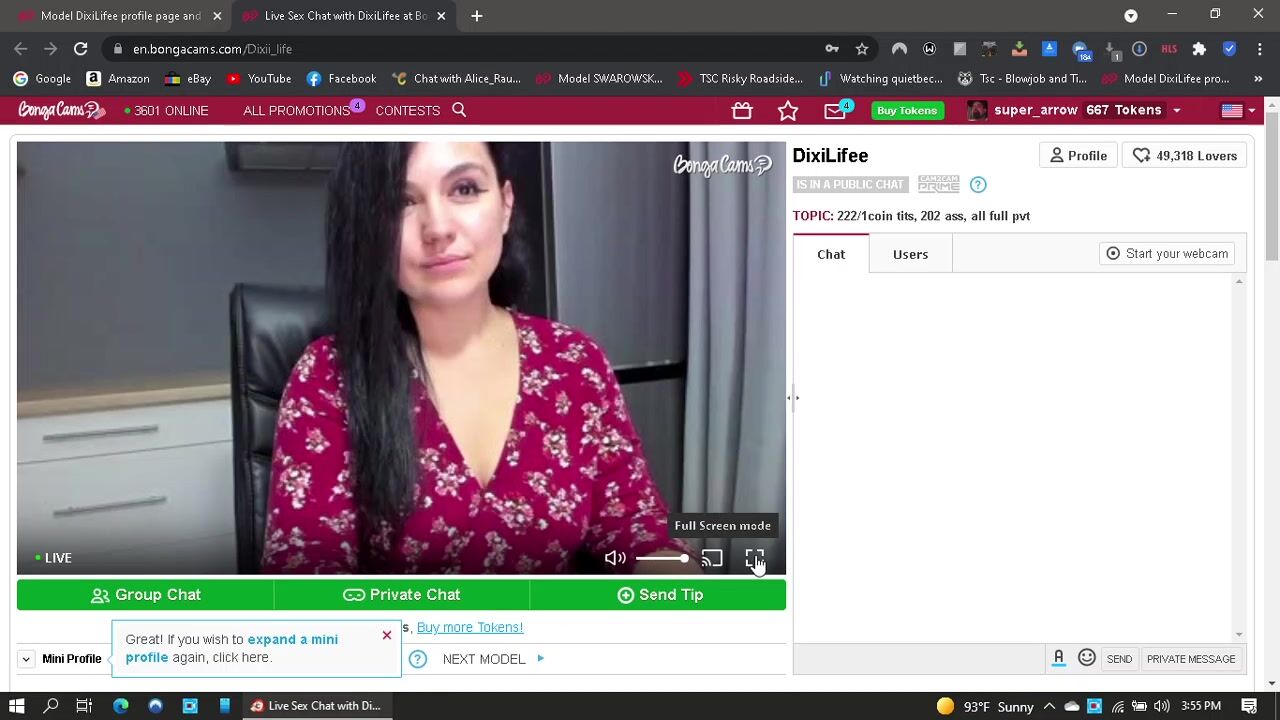Image resolution: width=1280 pixels, height=720 pixels.
Task: Open the CamzCam Prime help question icon
Action: point(978,185)
